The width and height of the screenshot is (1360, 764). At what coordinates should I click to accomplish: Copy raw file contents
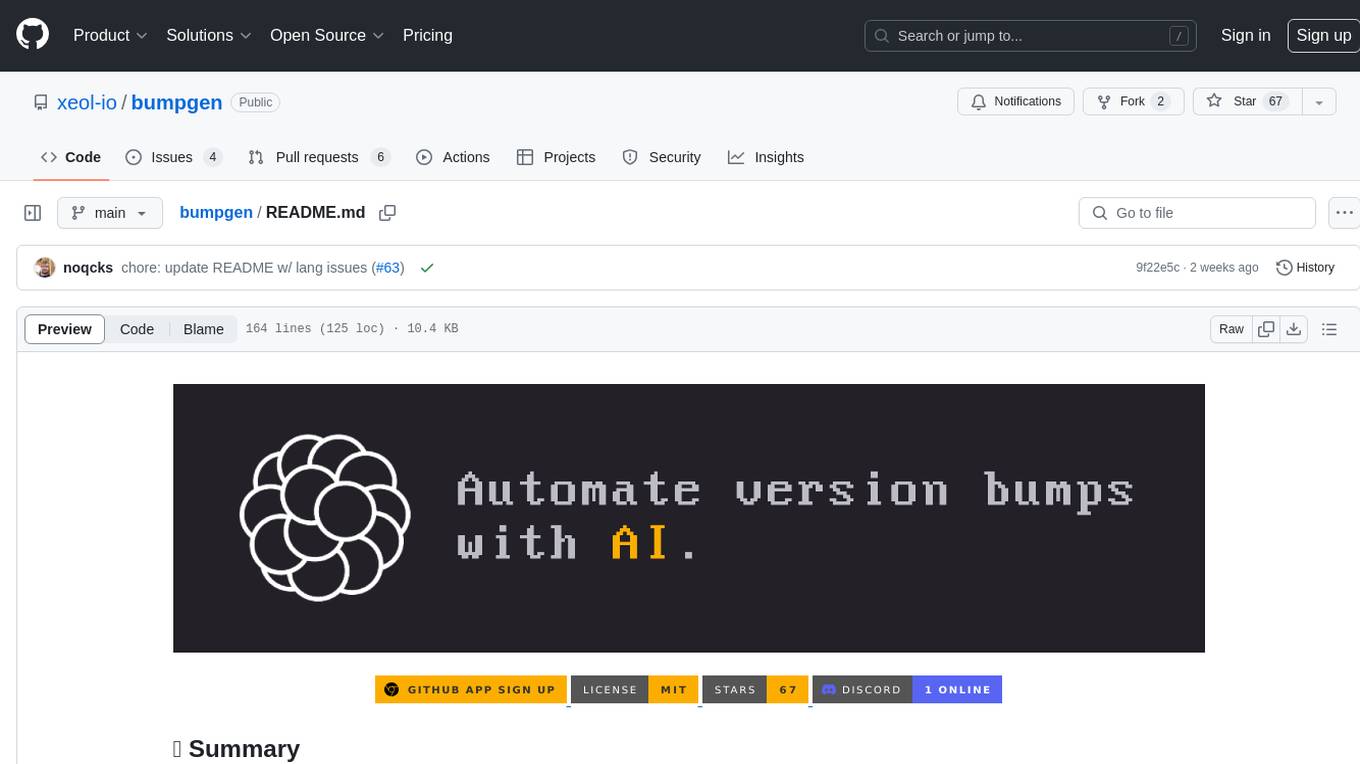coord(1266,329)
